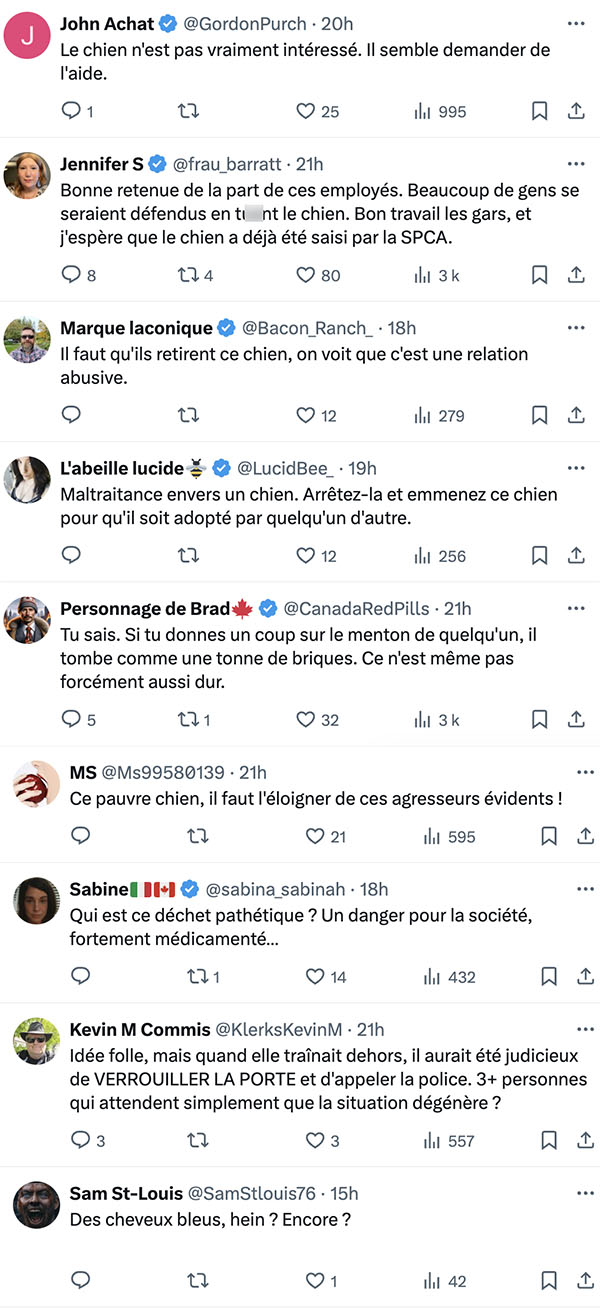Open more options on John Achat's tweet
Screen dimensions: 600x1310
(576, 23)
